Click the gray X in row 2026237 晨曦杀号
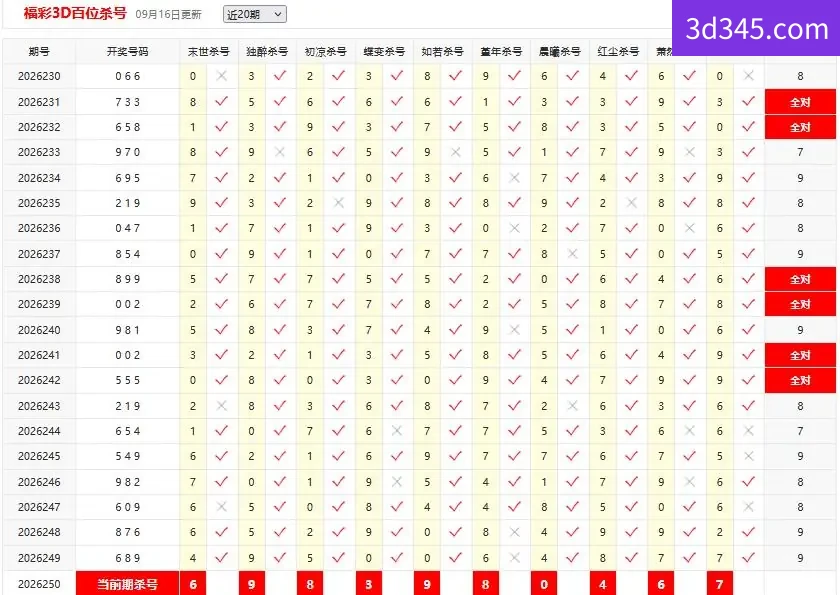Screen dimensions: 840x595 click(x=572, y=253)
